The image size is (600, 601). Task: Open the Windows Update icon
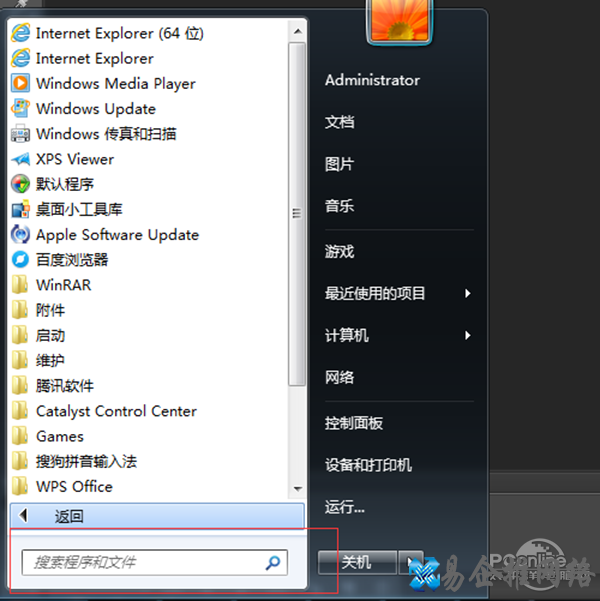click(20, 108)
